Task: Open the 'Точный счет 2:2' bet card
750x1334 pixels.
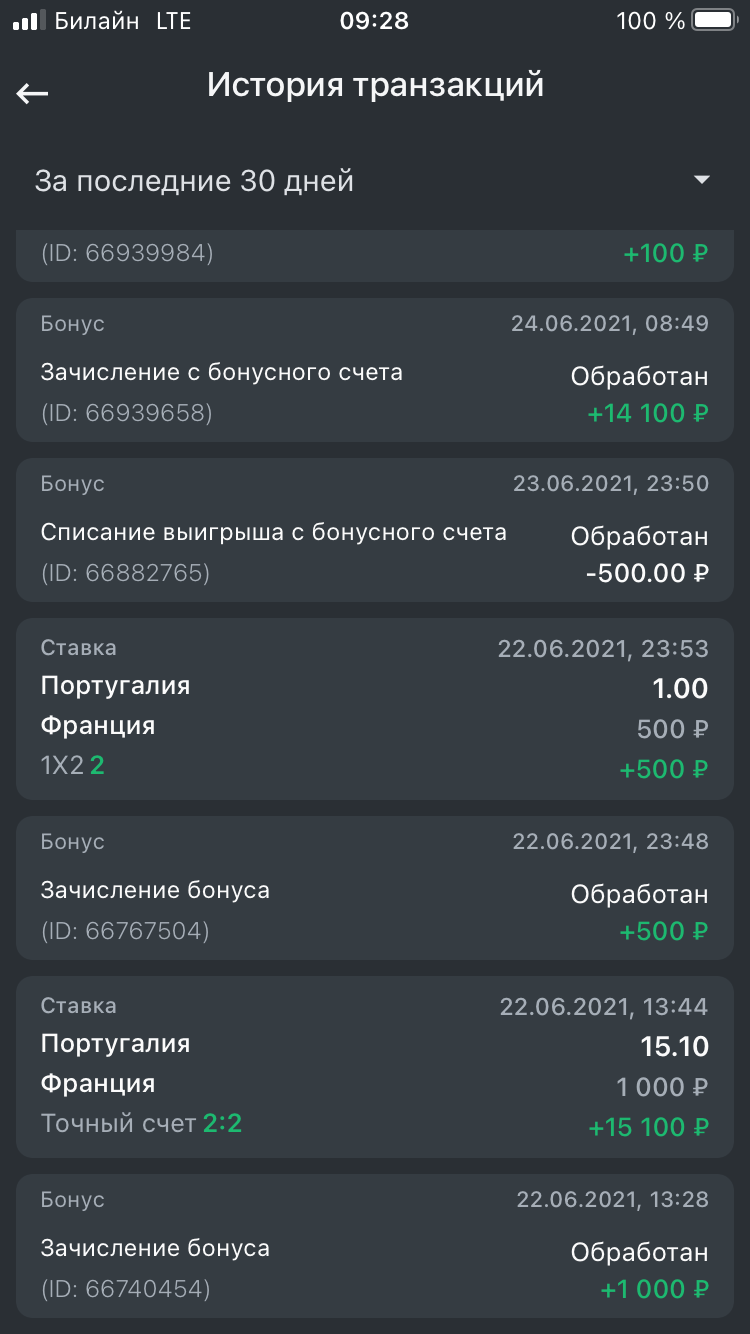Action: coord(375,1066)
